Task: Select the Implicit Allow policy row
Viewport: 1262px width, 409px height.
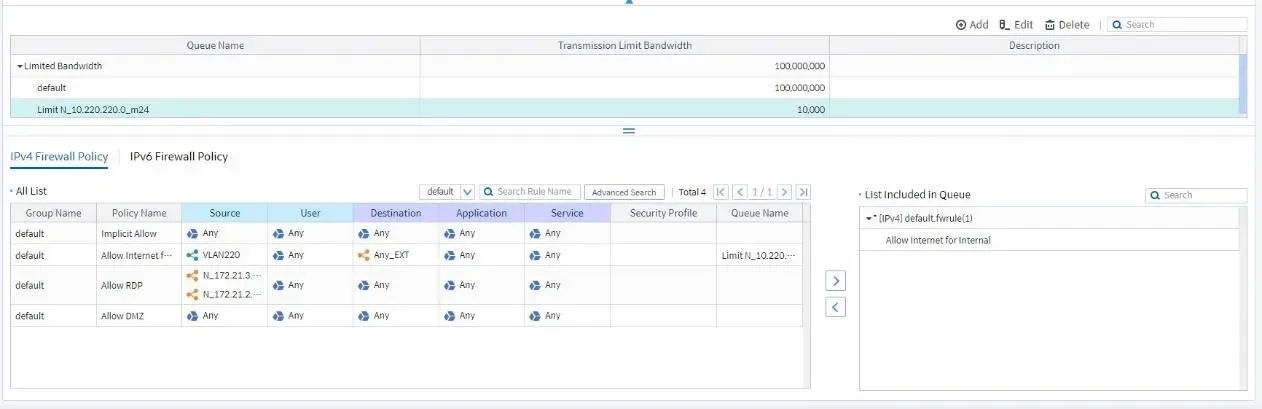Action: click(x=406, y=233)
